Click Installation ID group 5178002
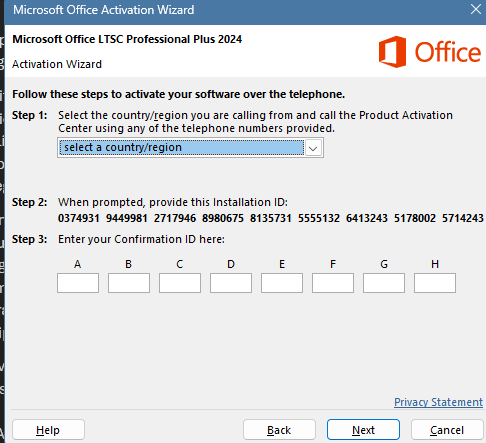 pyautogui.click(x=415, y=218)
